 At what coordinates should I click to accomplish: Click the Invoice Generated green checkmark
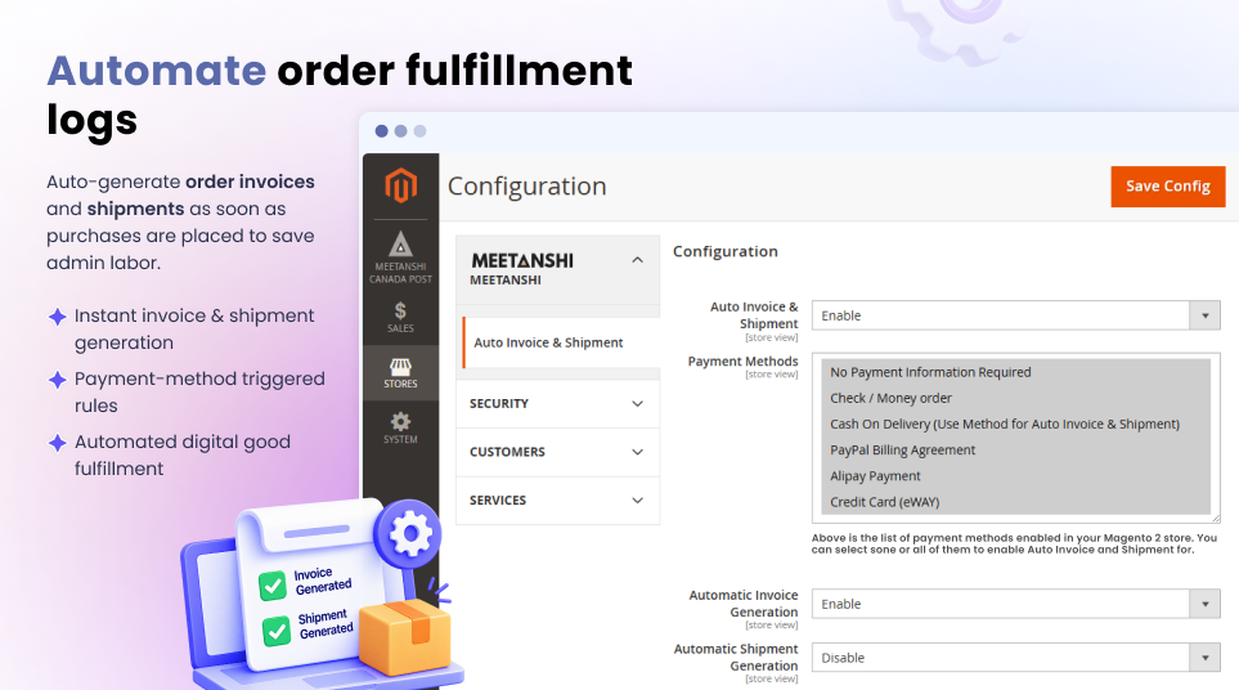(272, 585)
